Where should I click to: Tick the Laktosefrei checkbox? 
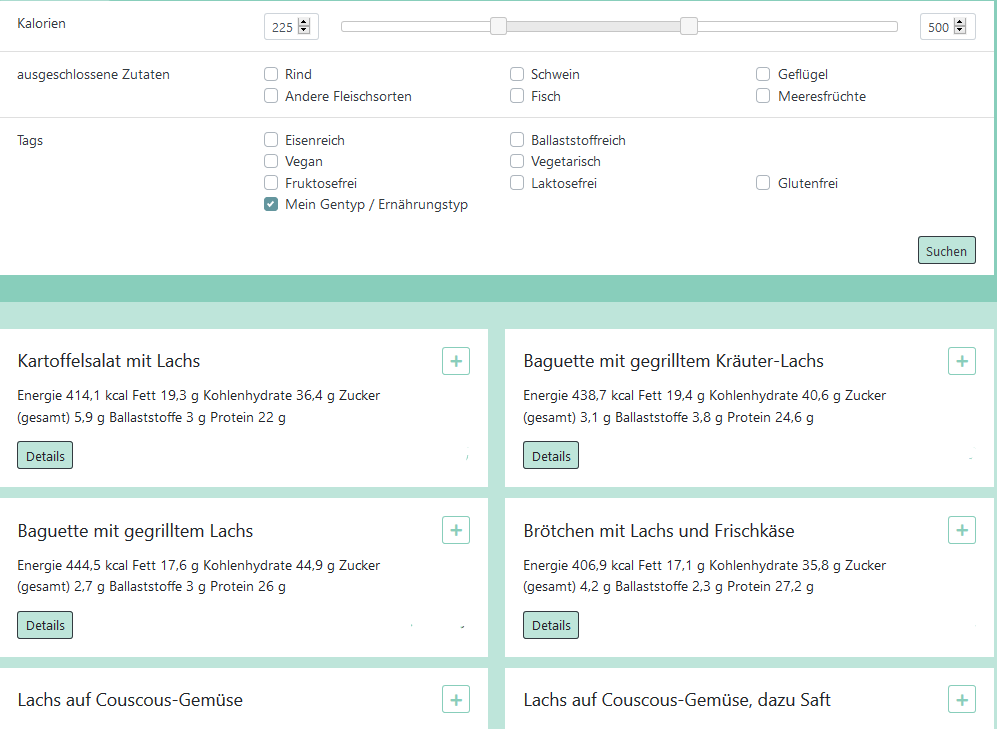[x=517, y=183]
